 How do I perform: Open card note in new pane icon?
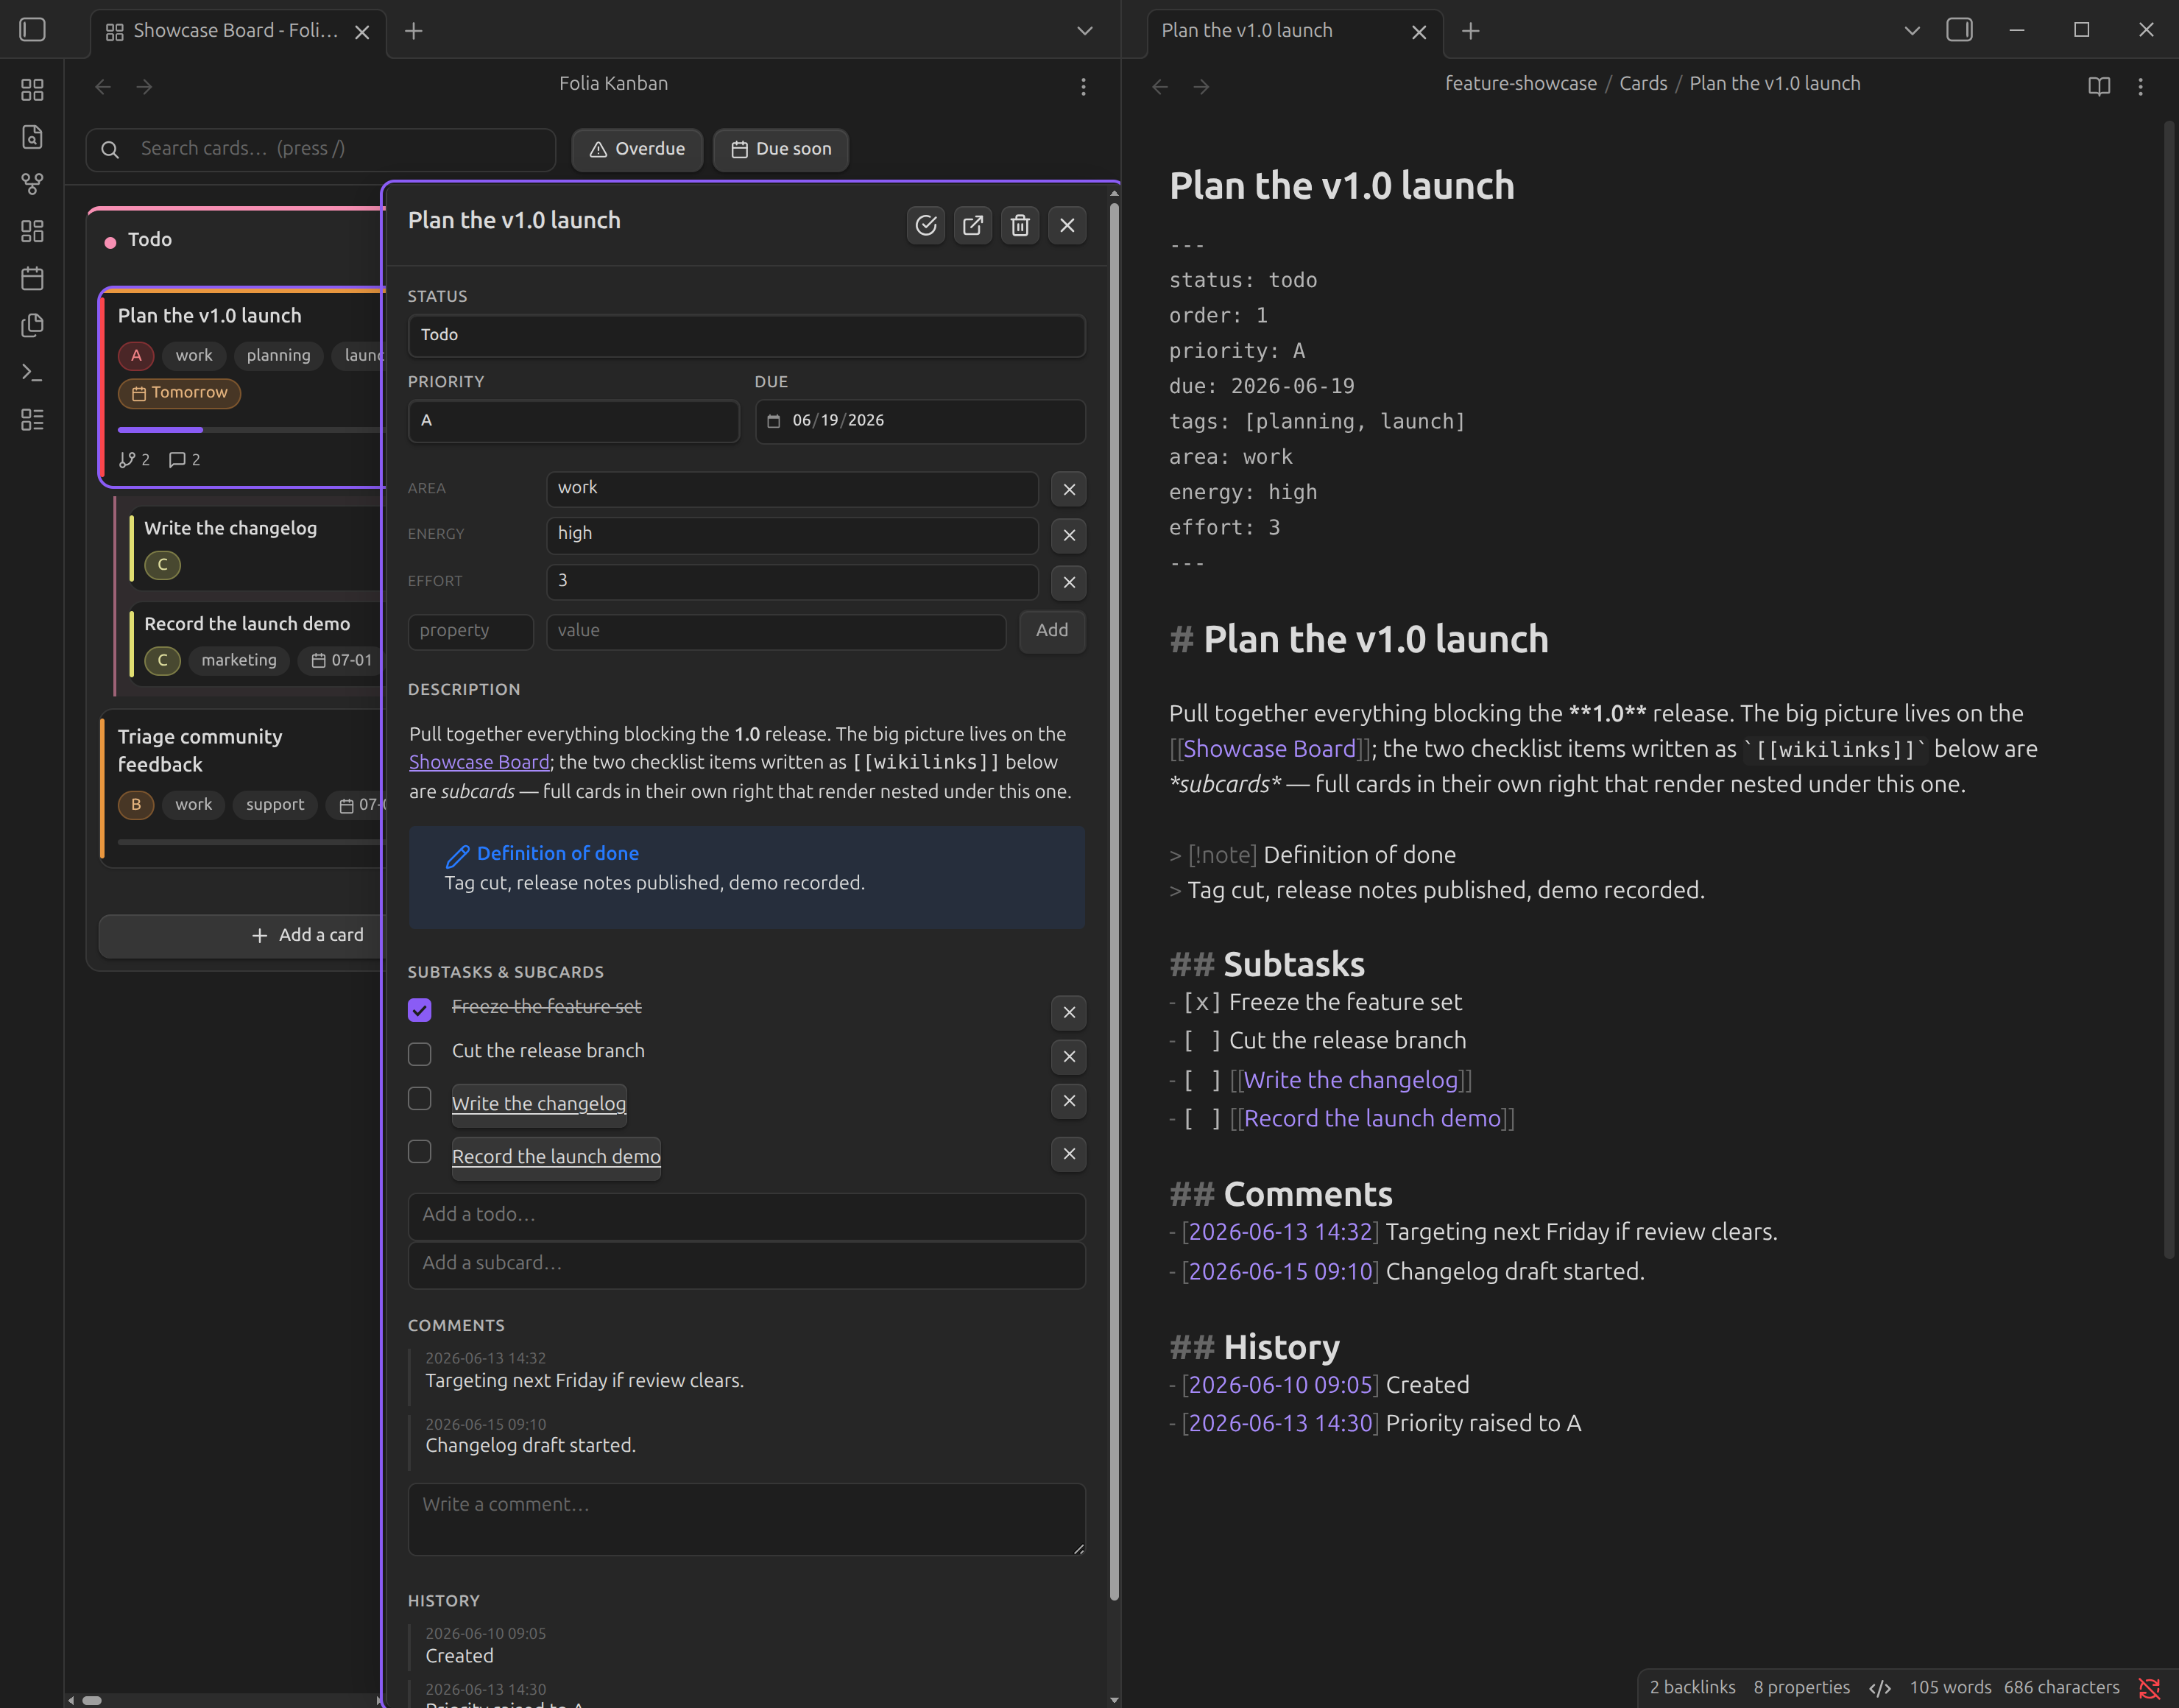[972, 225]
